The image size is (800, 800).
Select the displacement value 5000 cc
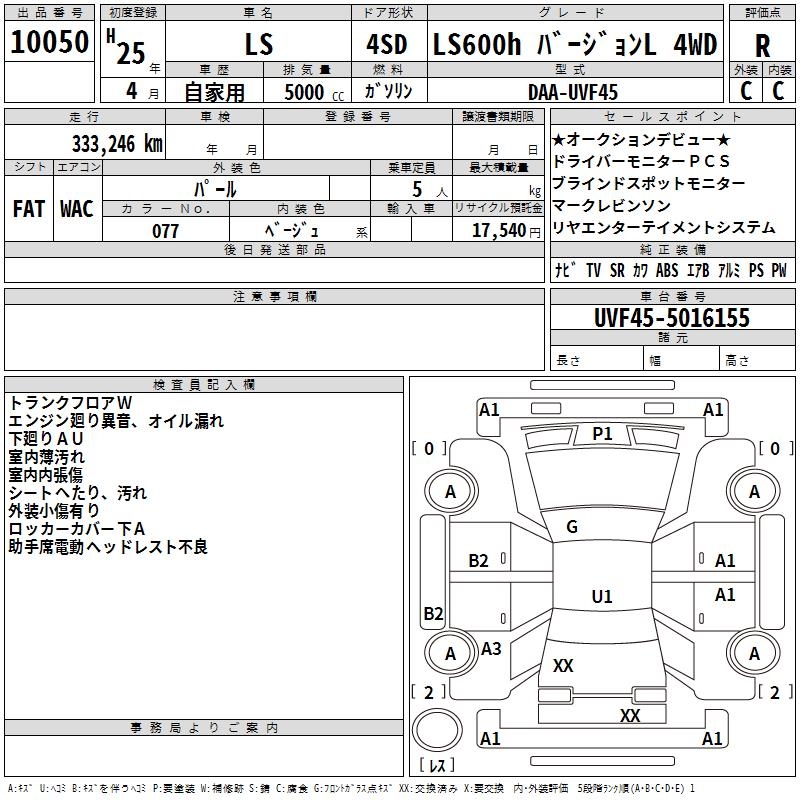(314, 92)
